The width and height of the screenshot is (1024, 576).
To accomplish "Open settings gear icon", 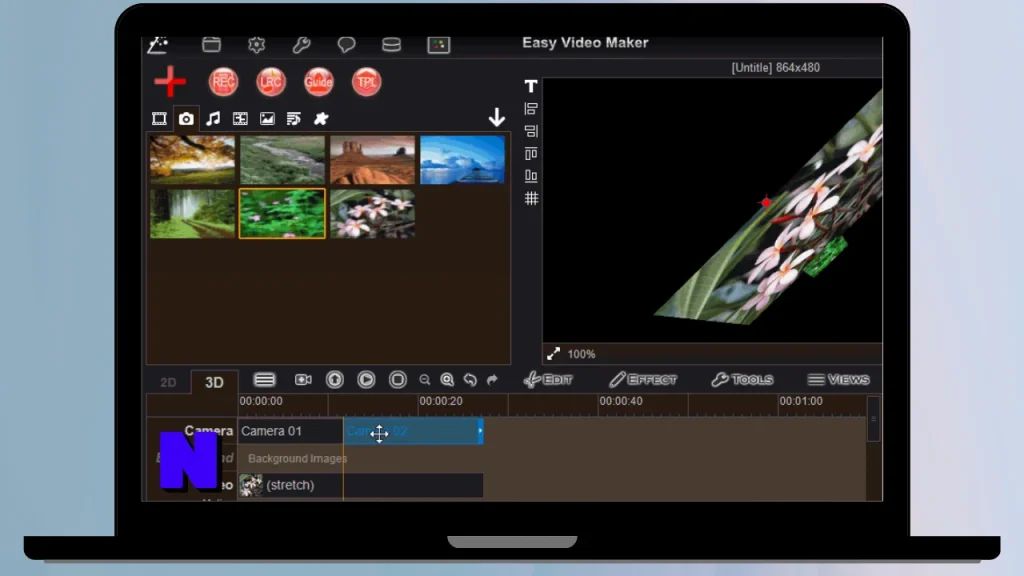I will pos(257,44).
